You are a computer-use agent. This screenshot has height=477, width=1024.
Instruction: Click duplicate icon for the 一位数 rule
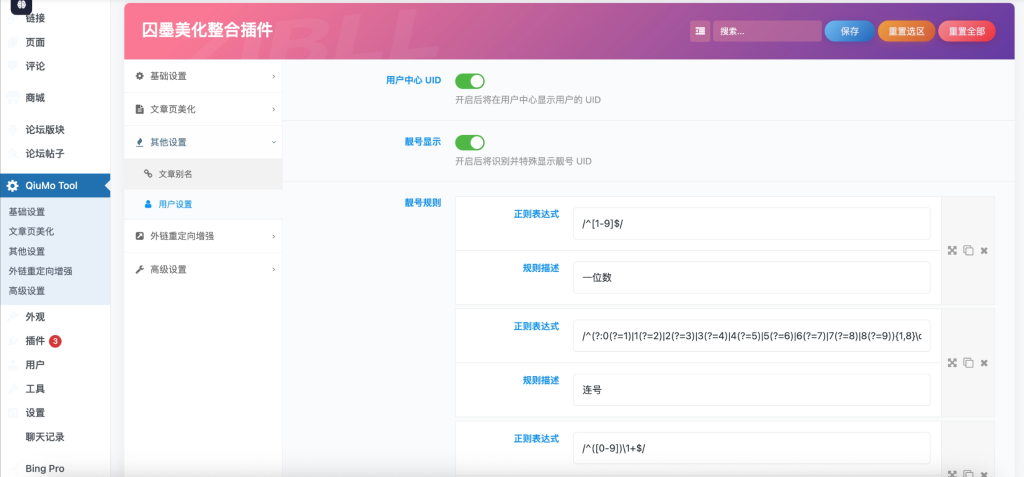pos(968,250)
